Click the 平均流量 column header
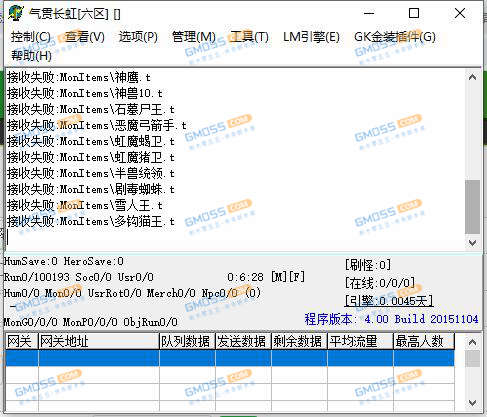 pyautogui.click(x=360, y=341)
